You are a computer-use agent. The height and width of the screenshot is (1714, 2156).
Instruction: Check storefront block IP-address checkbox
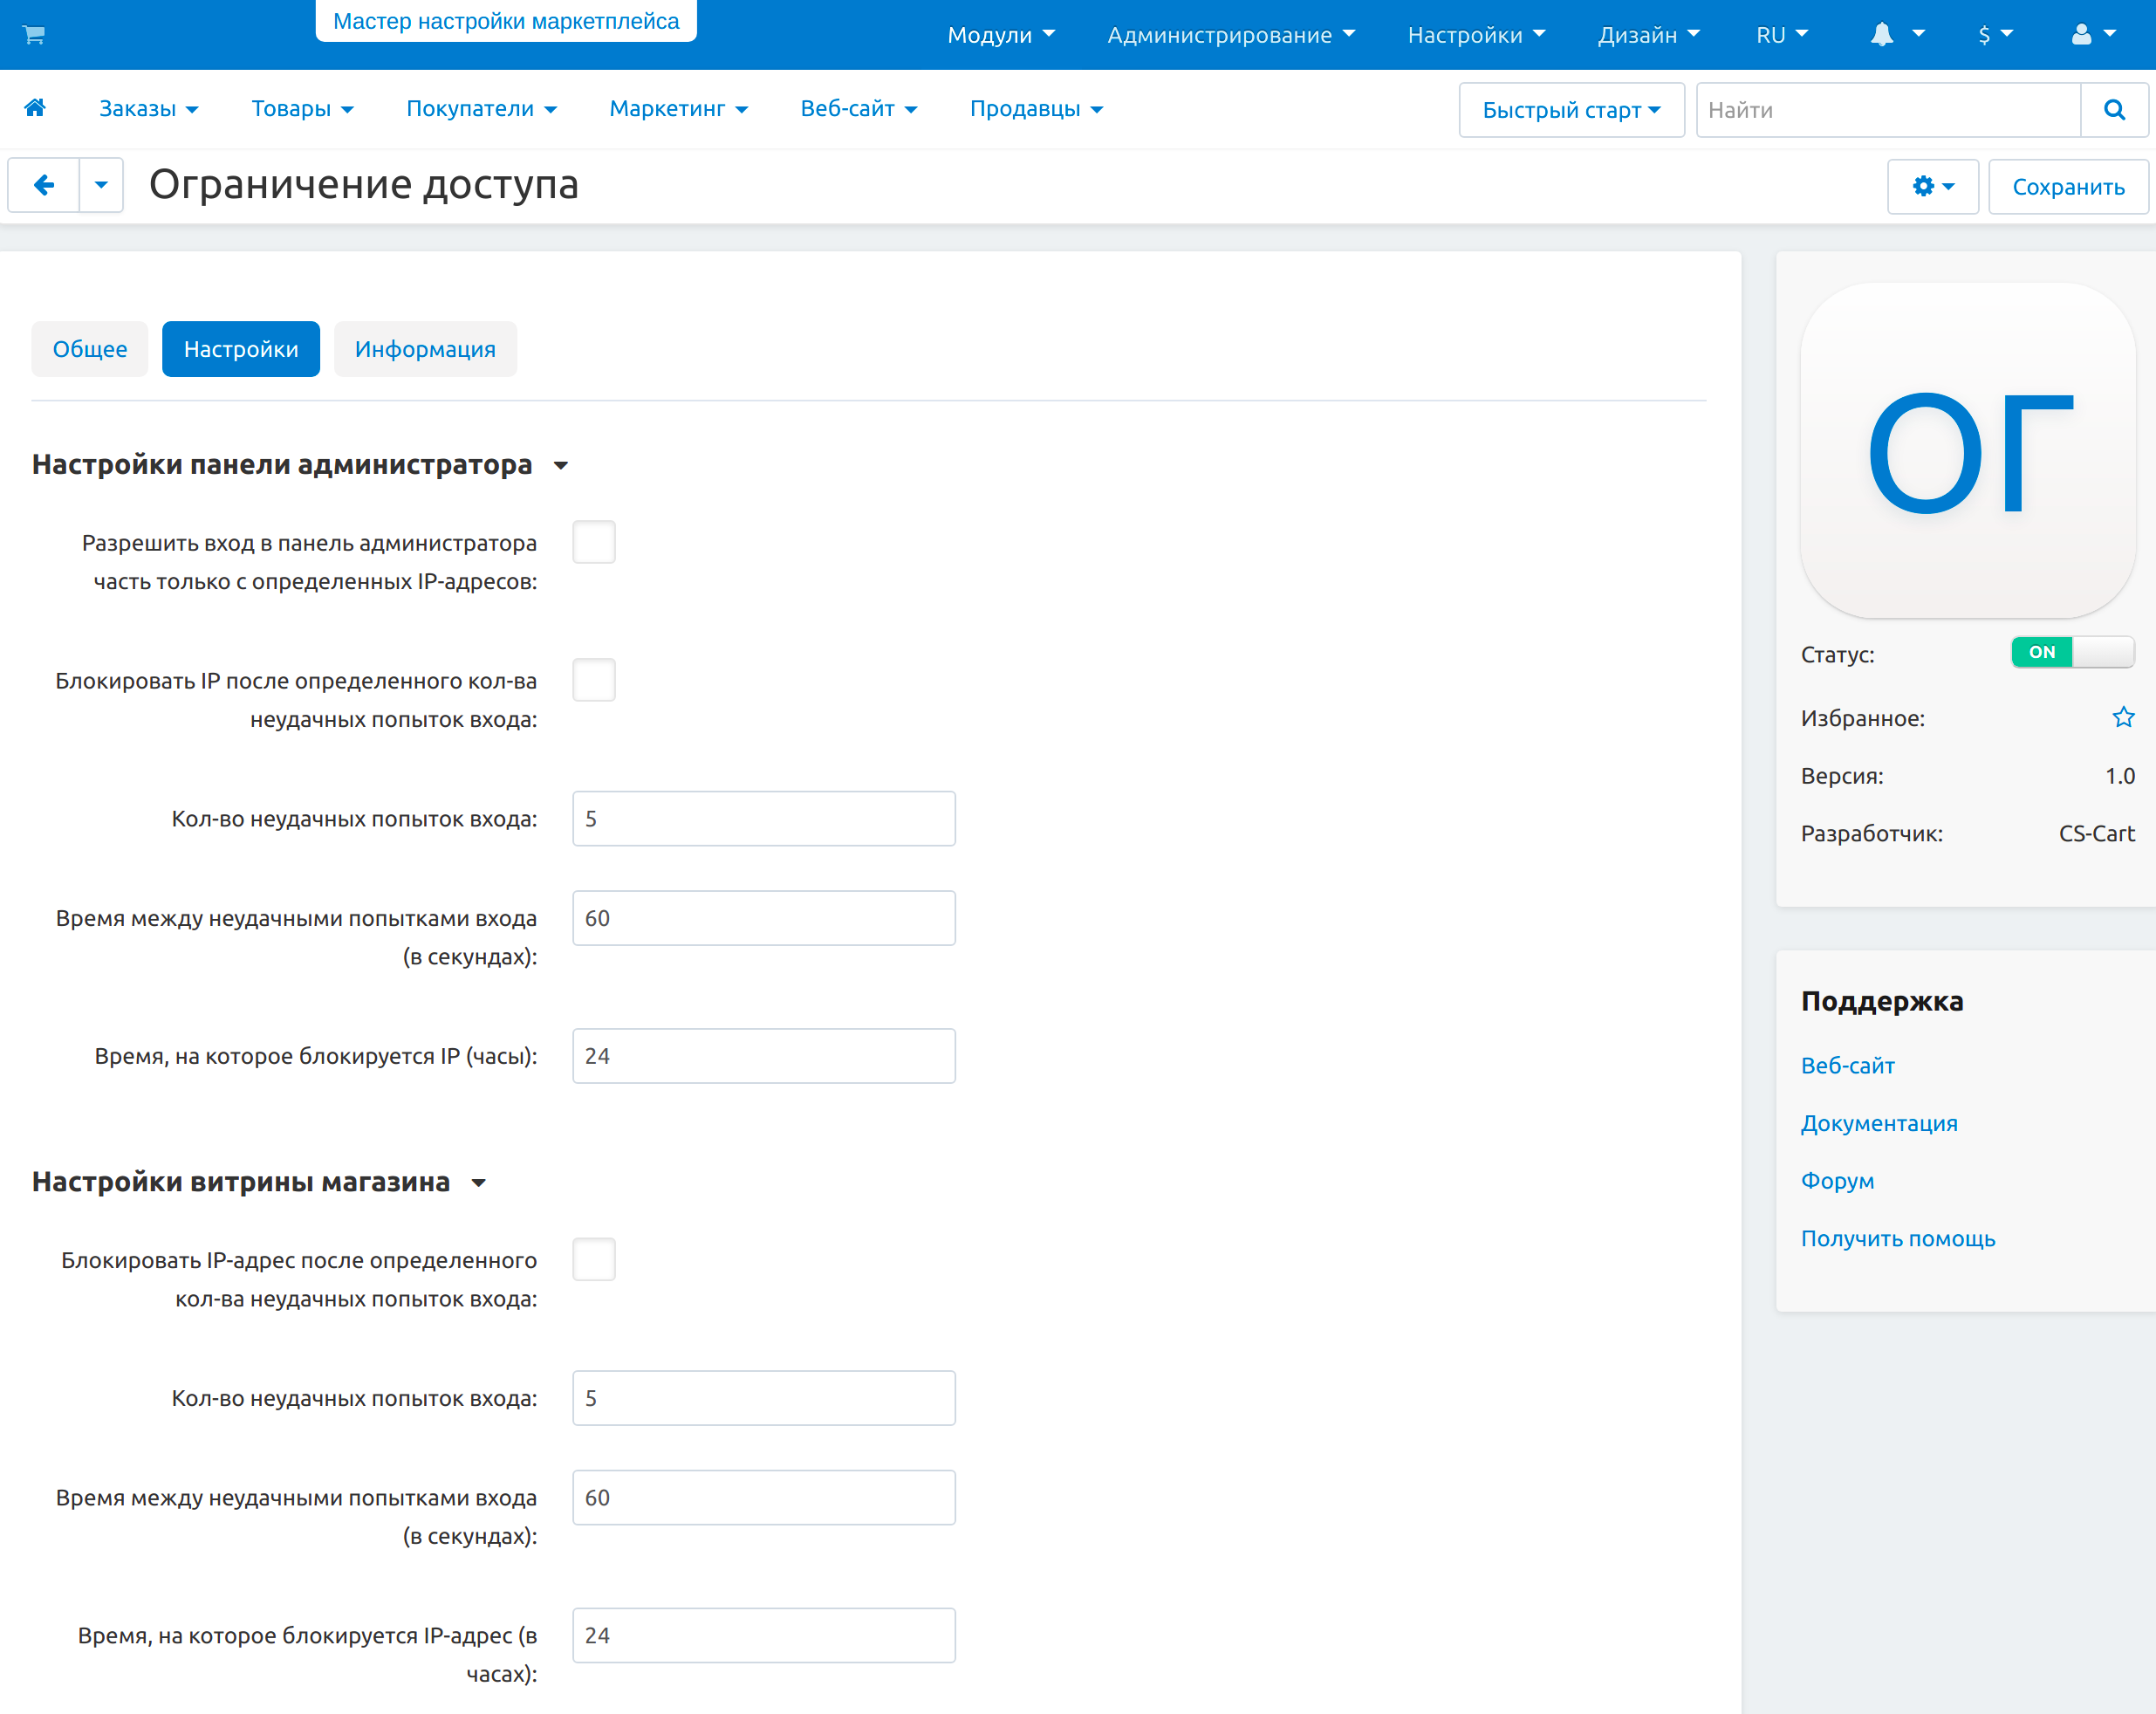pos(594,1259)
